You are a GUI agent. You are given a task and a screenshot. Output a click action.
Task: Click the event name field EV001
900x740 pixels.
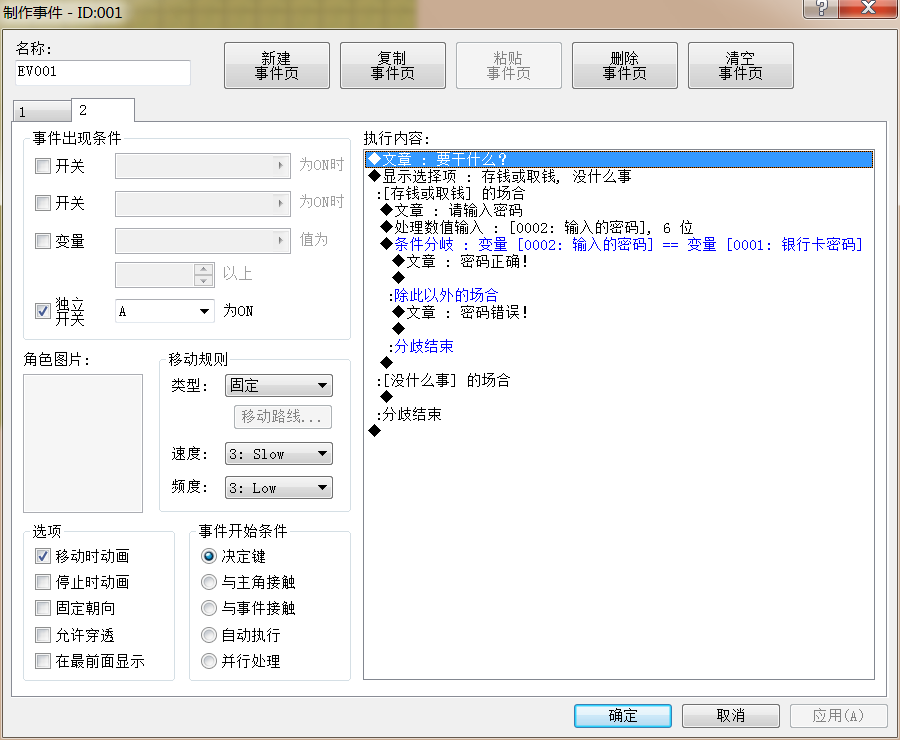103,72
